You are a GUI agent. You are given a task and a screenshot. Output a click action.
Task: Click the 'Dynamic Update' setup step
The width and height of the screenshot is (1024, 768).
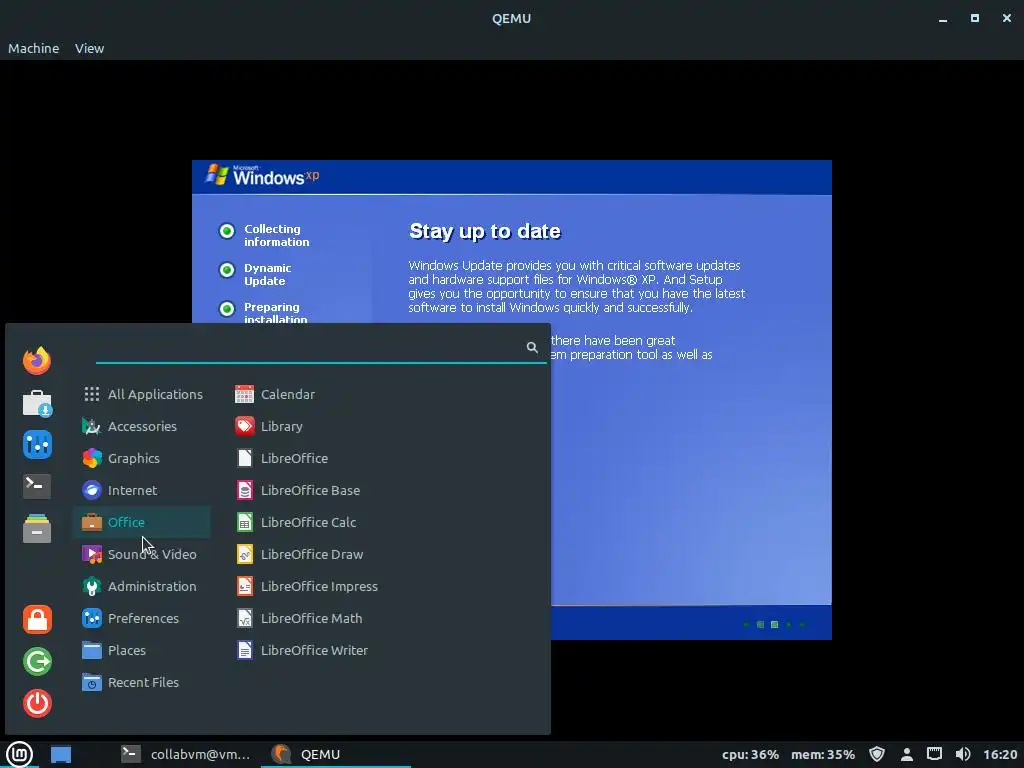pyautogui.click(x=267, y=274)
